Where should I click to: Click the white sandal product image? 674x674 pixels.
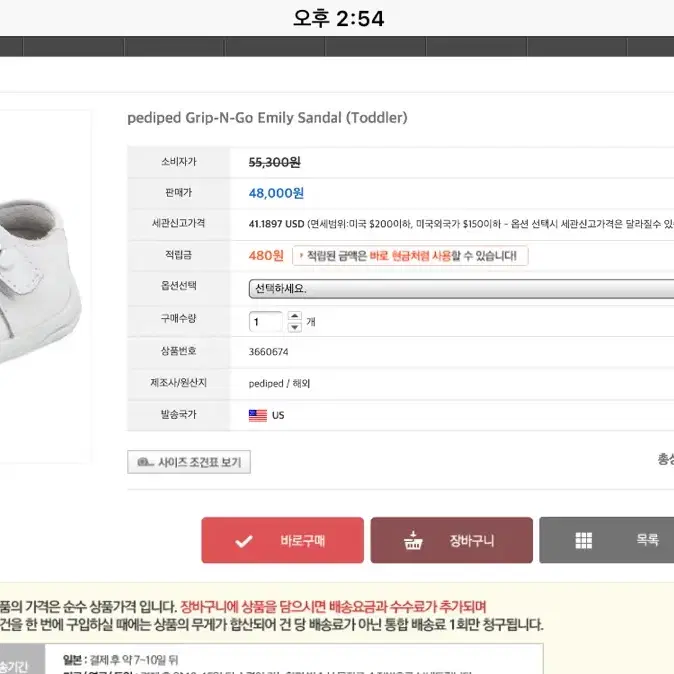(39, 284)
